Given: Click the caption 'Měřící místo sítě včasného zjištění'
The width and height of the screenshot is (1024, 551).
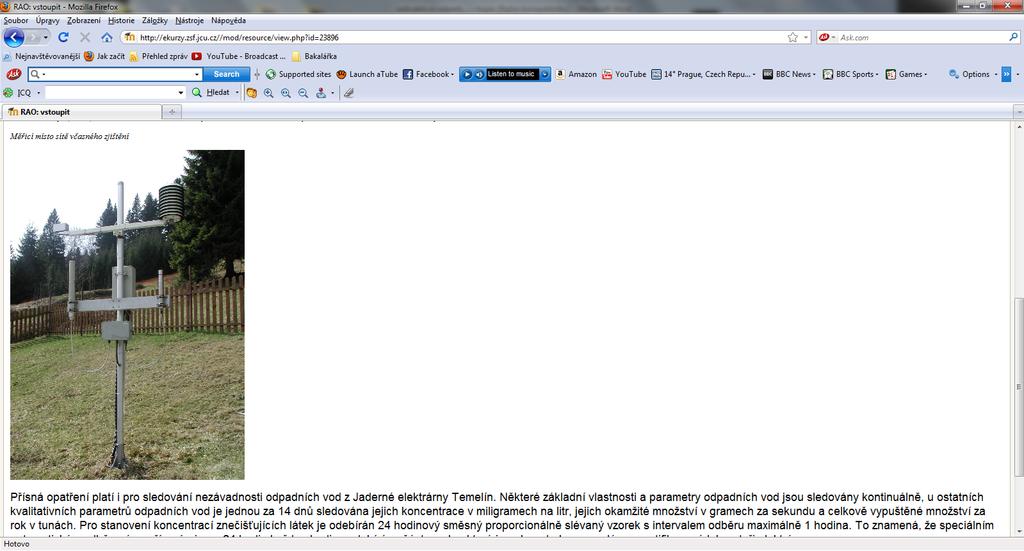Looking at the screenshot, I should point(70,136).
